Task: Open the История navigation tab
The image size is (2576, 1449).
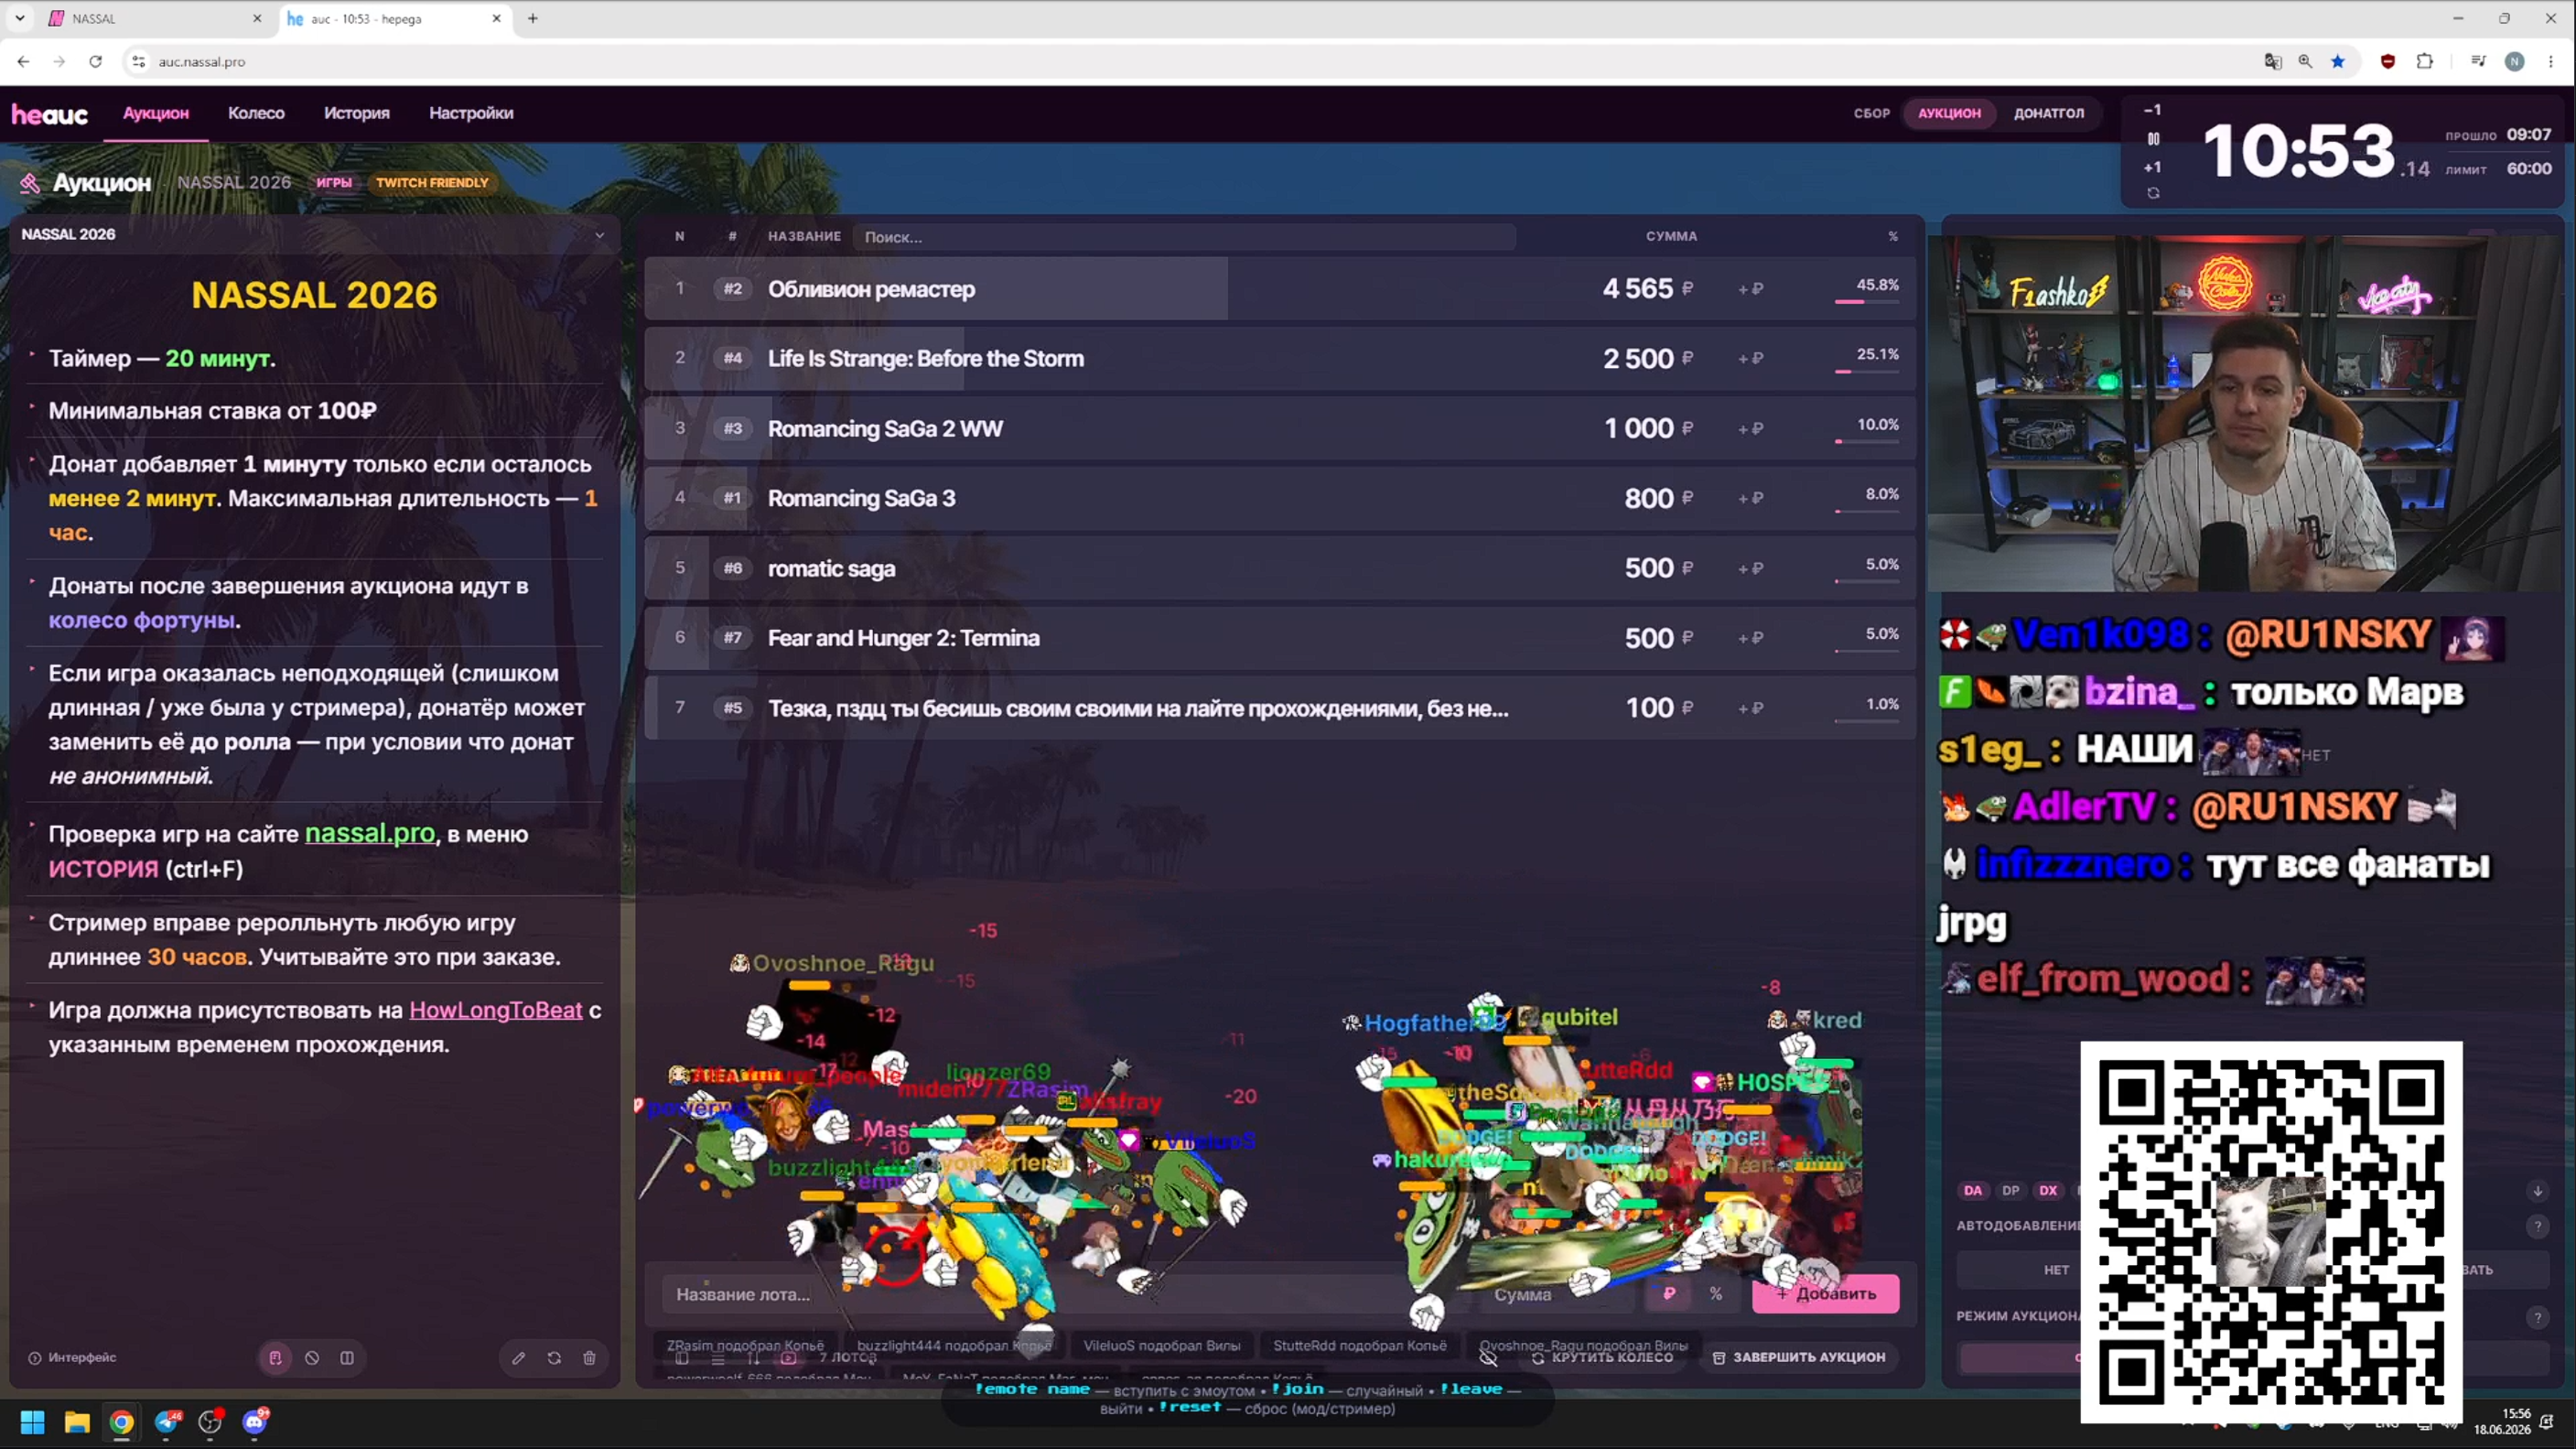Action: coord(357,113)
